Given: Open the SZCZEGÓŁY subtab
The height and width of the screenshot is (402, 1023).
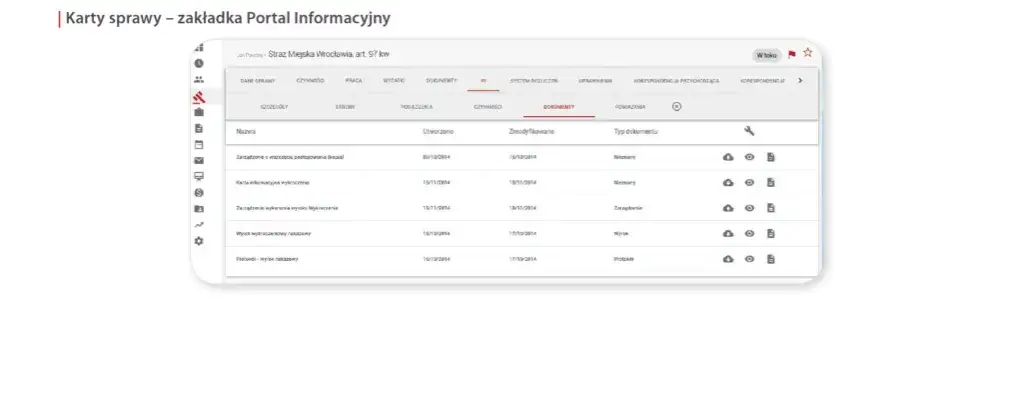Looking at the screenshot, I should point(274,106).
